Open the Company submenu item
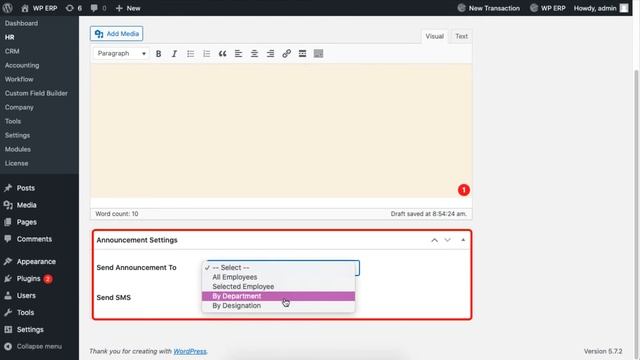The height and width of the screenshot is (360, 640). pos(19,107)
